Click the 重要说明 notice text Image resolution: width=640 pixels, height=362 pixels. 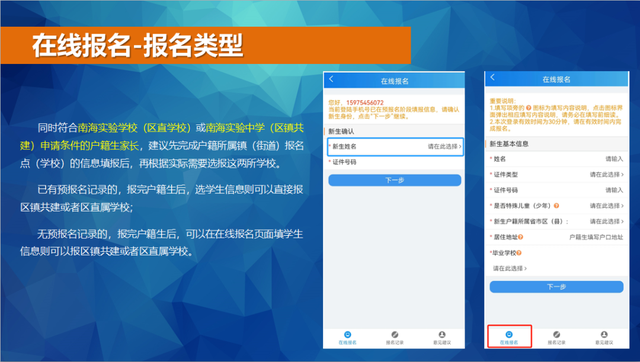tap(556, 115)
